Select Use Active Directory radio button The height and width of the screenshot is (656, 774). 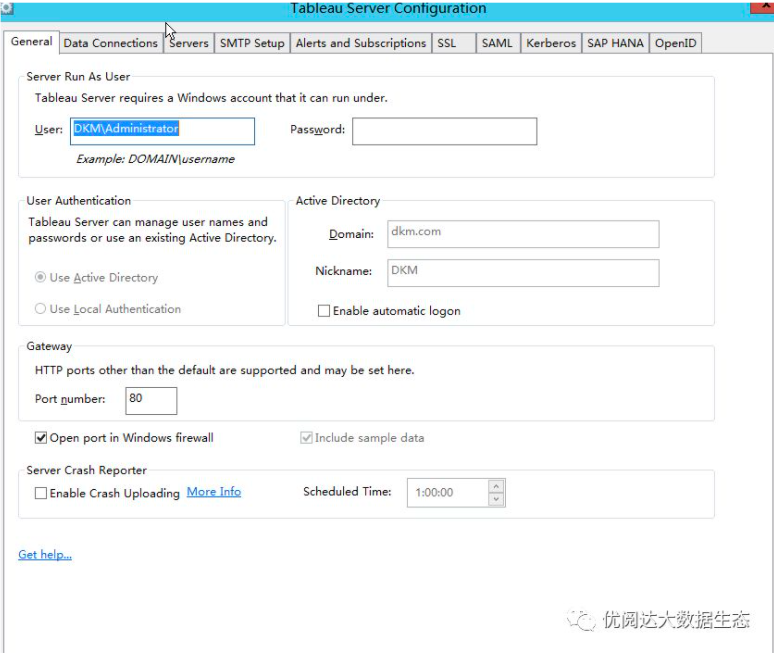pos(40,277)
